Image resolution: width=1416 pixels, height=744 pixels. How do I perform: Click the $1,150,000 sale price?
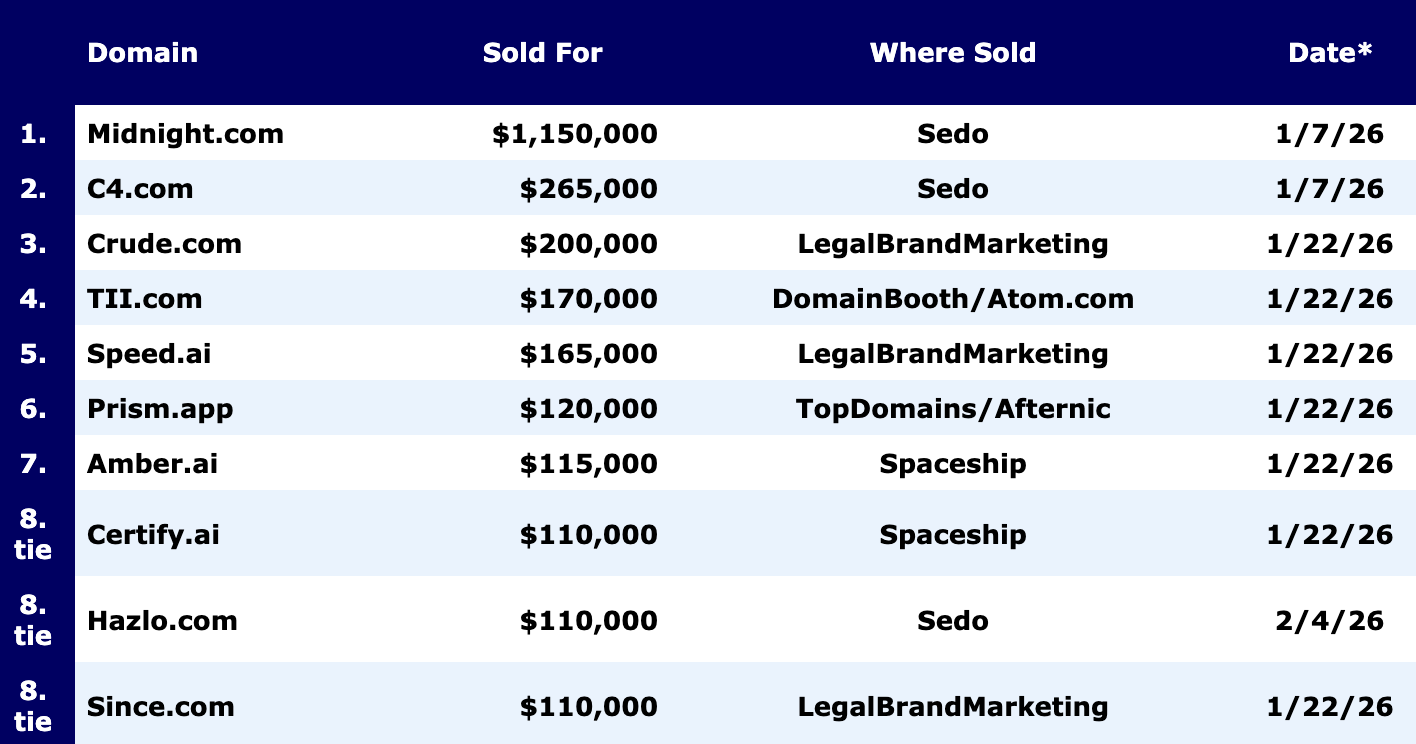(574, 134)
